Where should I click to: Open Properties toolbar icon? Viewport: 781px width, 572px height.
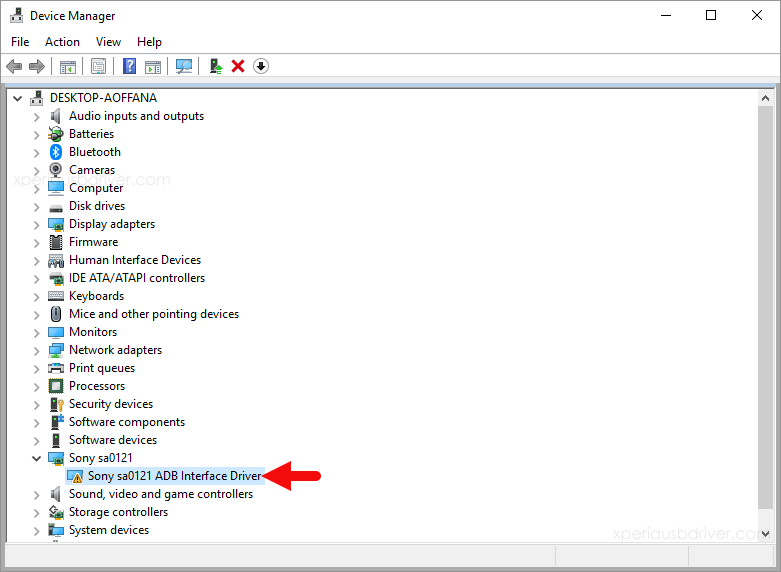(x=99, y=66)
